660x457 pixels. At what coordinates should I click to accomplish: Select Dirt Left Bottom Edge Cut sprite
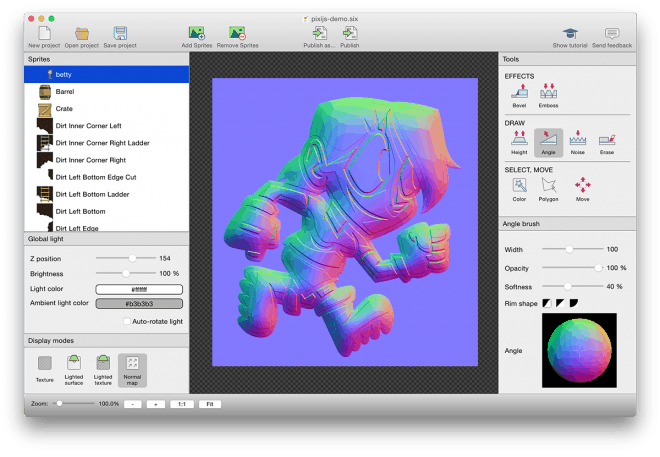pos(106,177)
